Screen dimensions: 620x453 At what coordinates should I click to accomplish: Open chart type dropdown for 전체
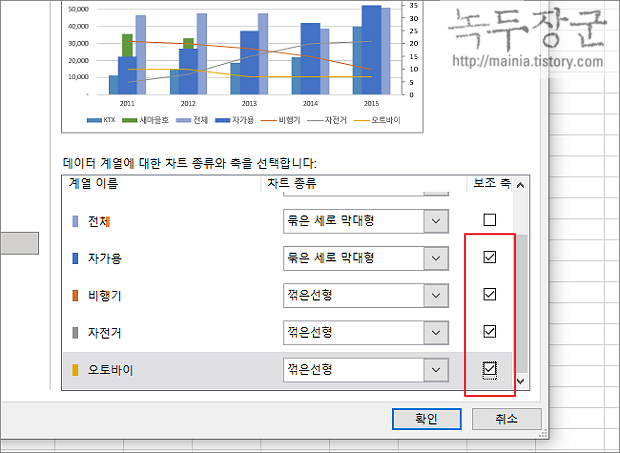tap(436, 221)
